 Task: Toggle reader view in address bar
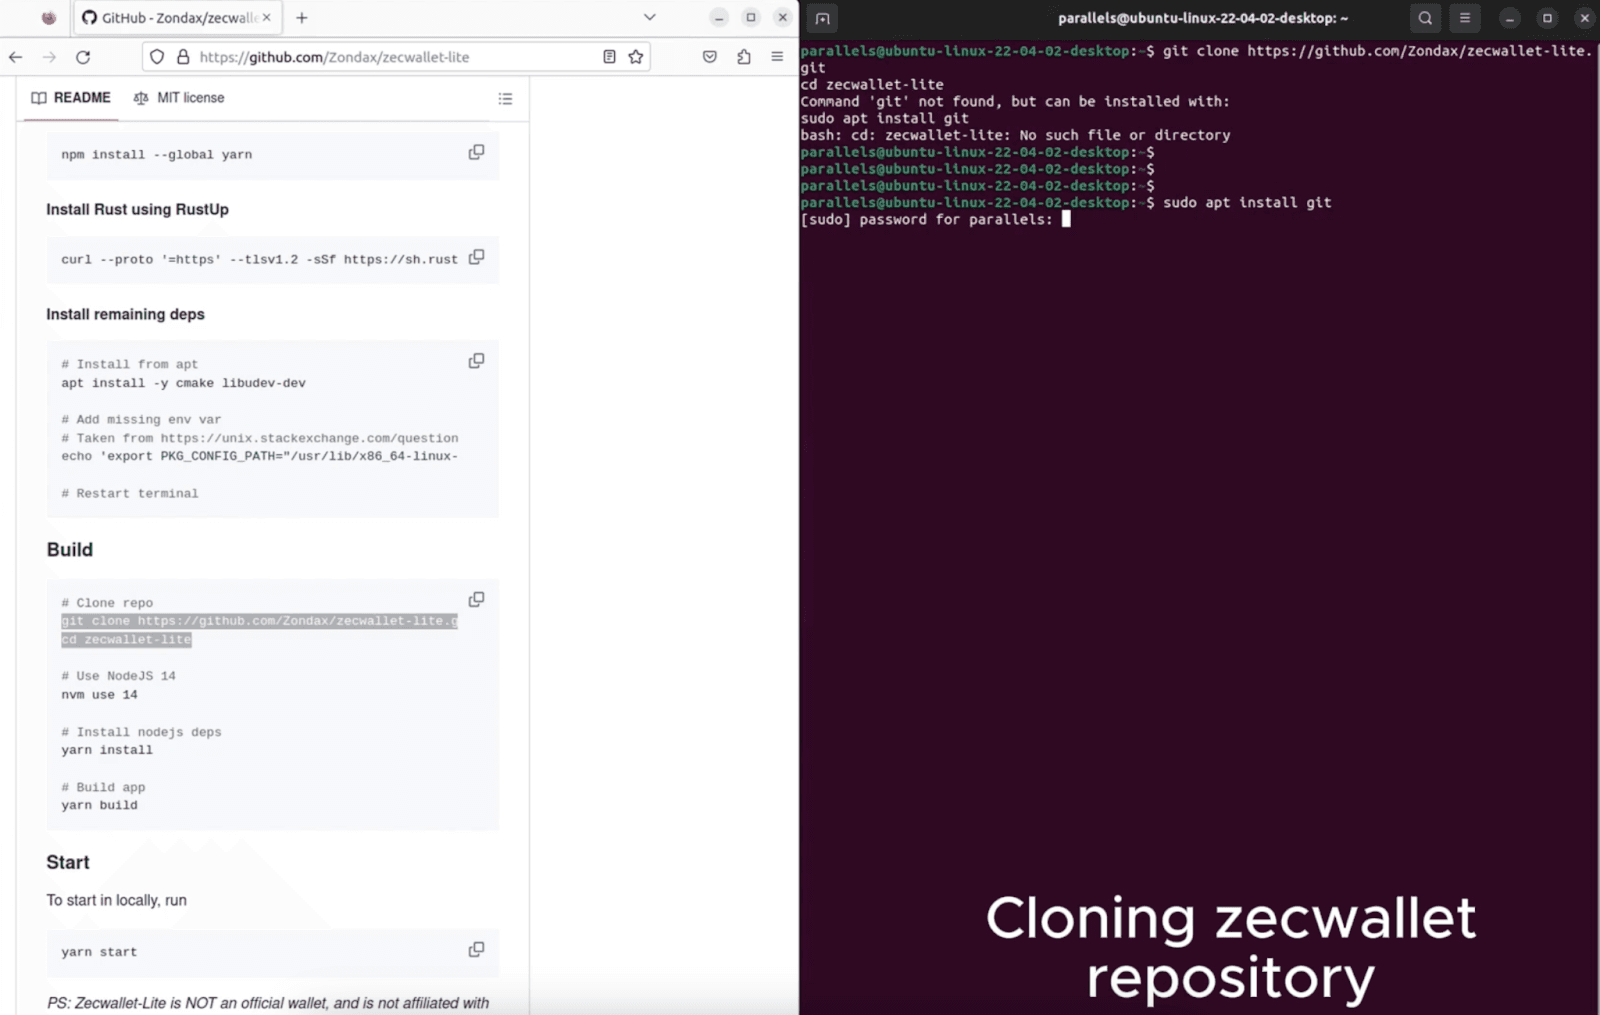point(609,57)
